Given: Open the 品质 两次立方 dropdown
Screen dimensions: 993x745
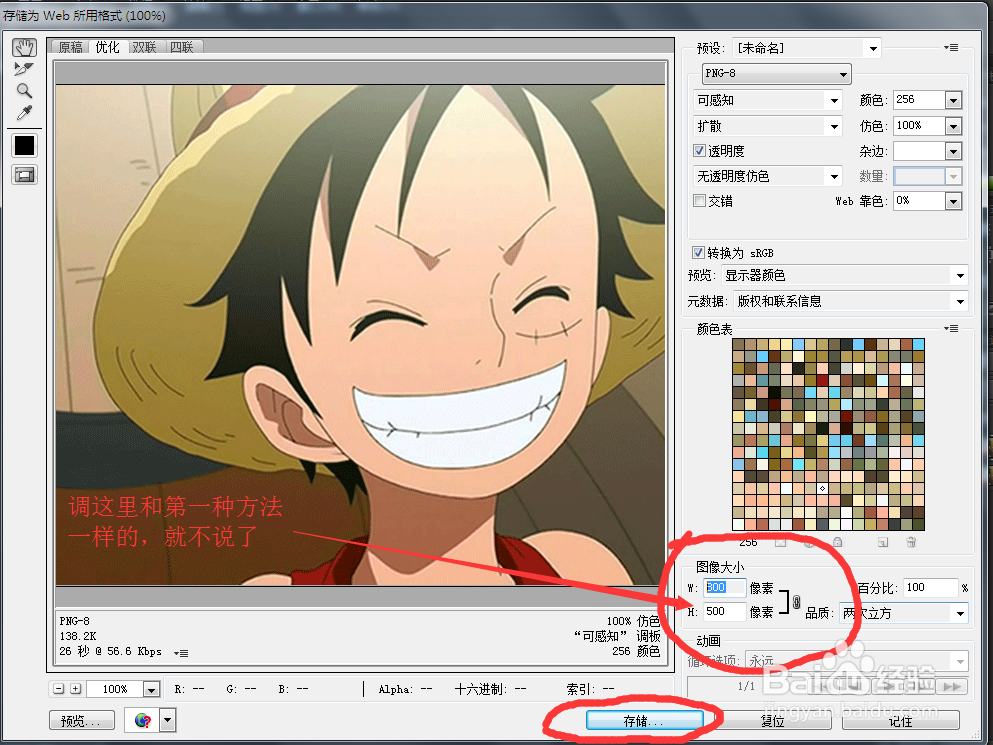Looking at the screenshot, I should [904, 613].
